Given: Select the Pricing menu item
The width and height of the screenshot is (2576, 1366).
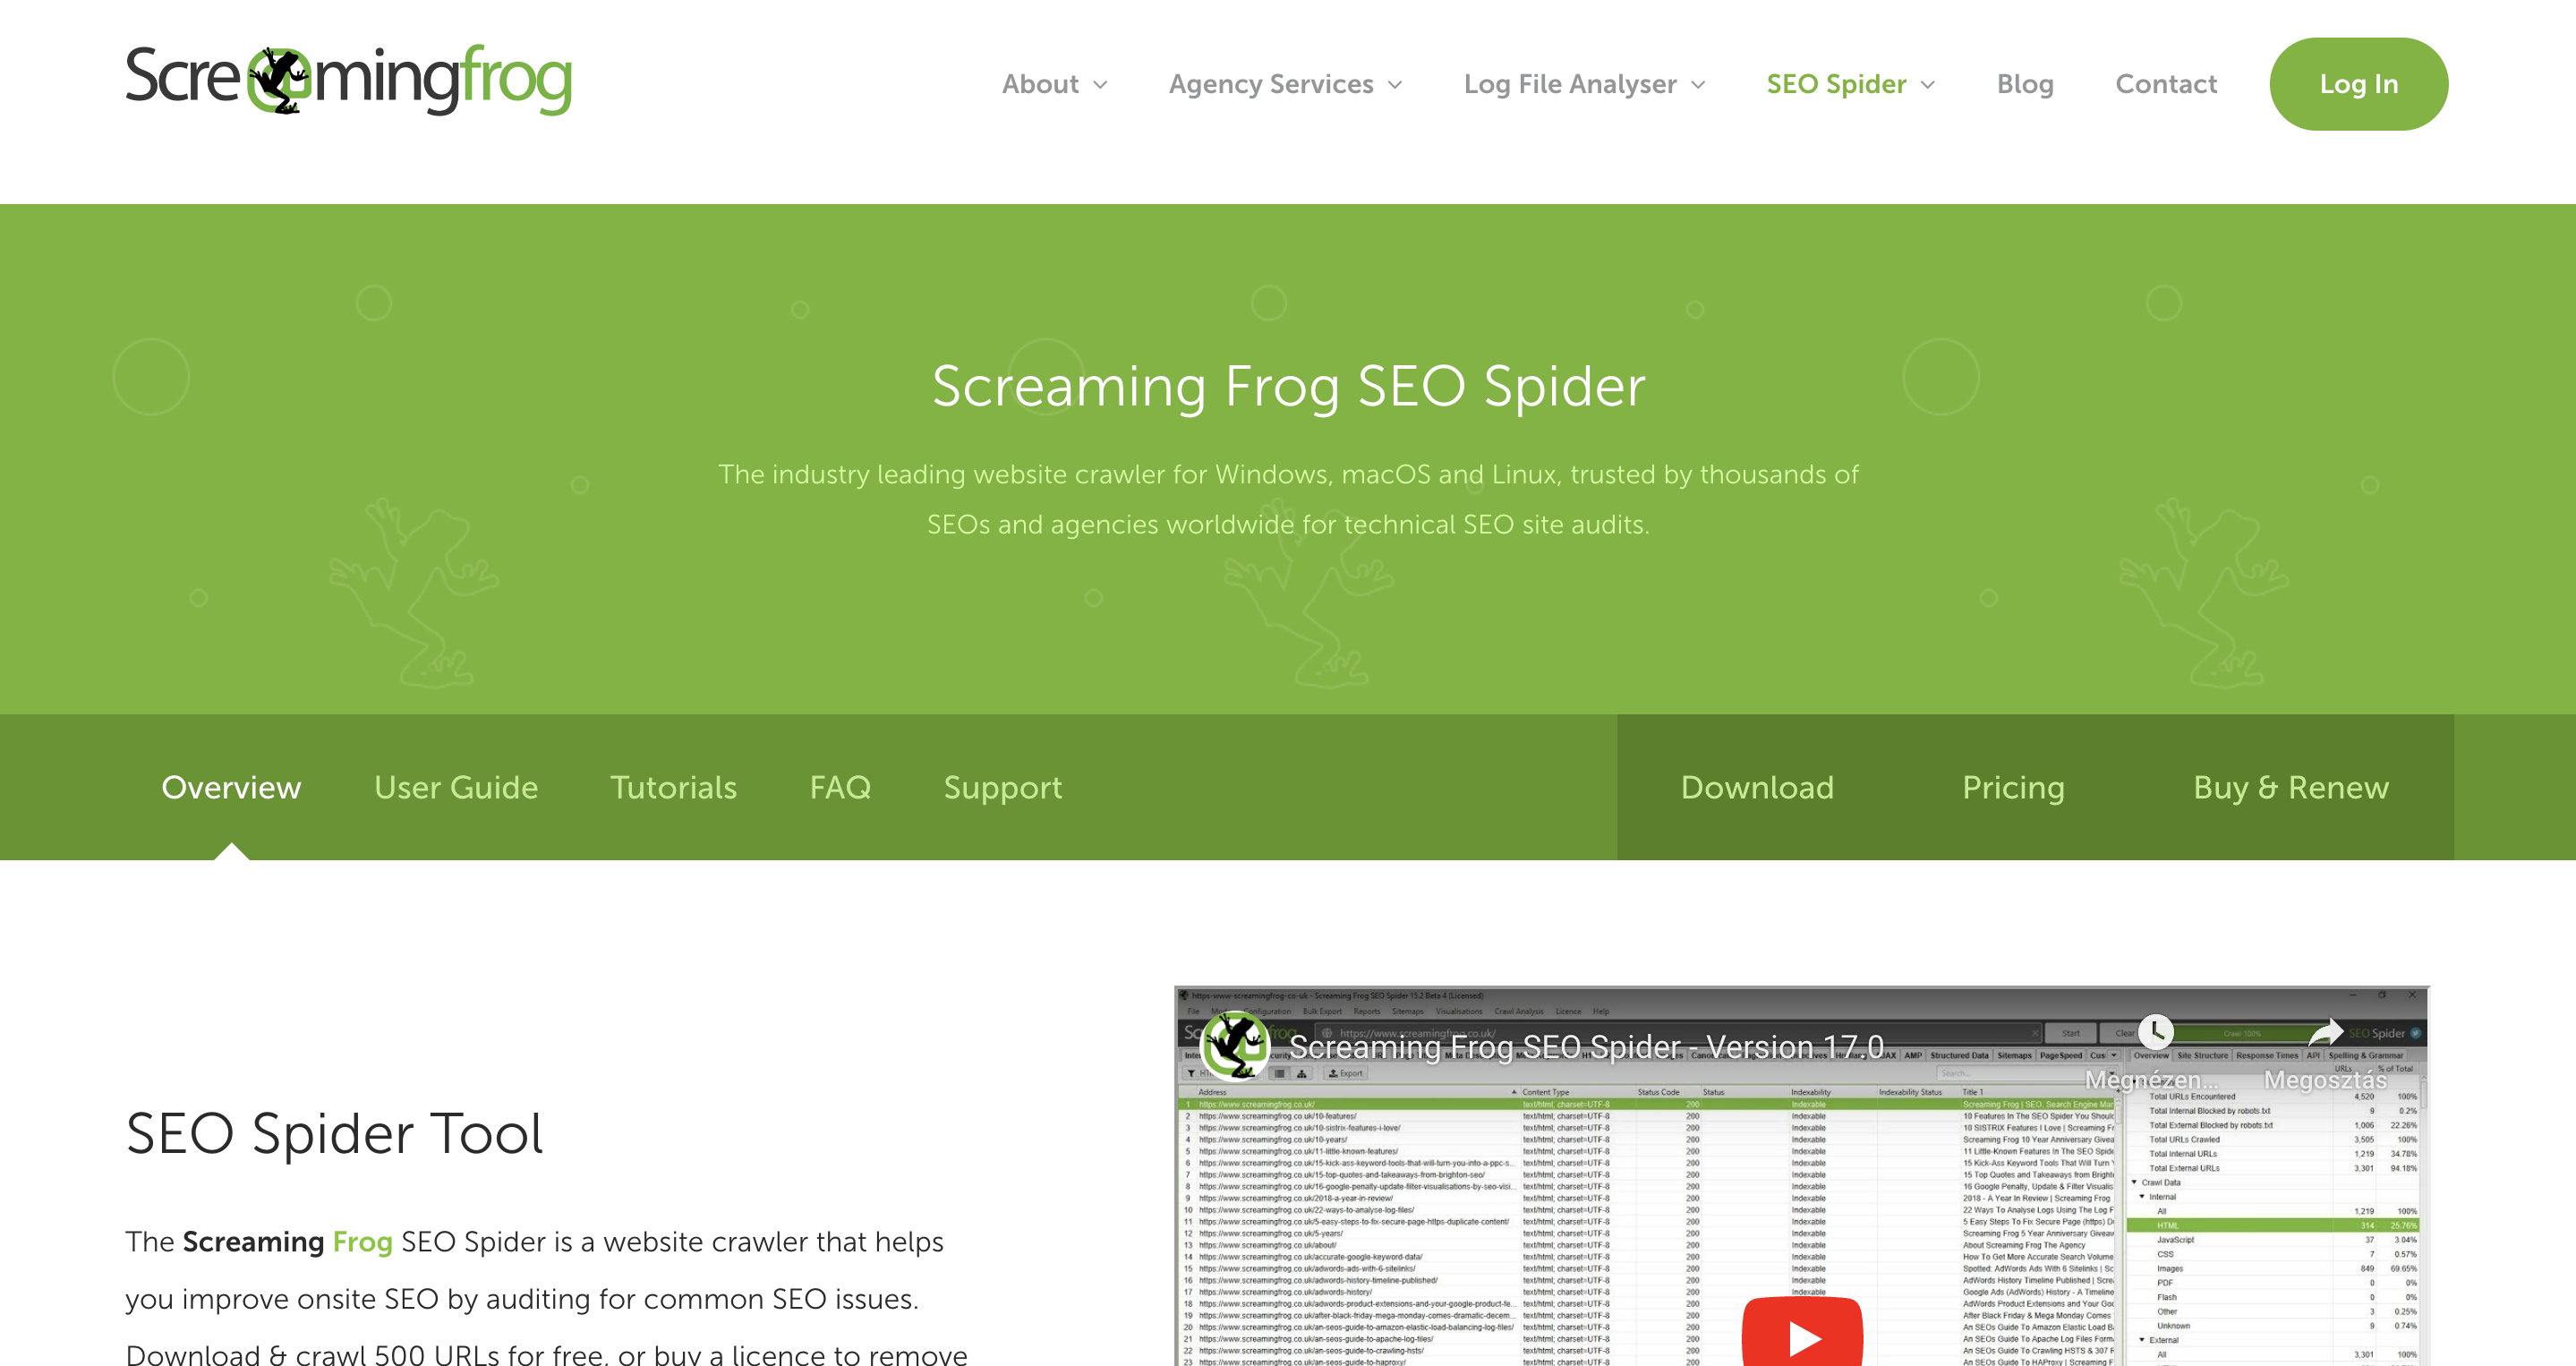Looking at the screenshot, I should 2014,789.
